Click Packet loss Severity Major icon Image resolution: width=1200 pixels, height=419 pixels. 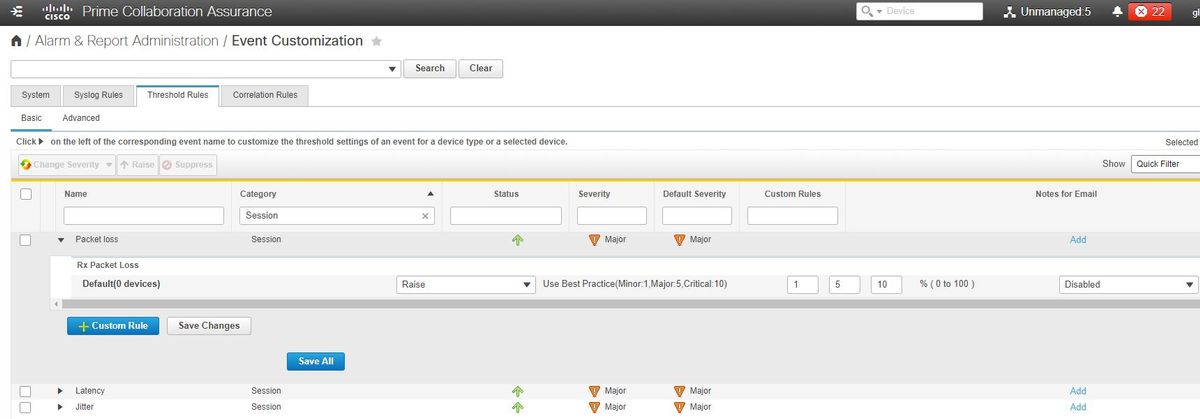(594, 240)
